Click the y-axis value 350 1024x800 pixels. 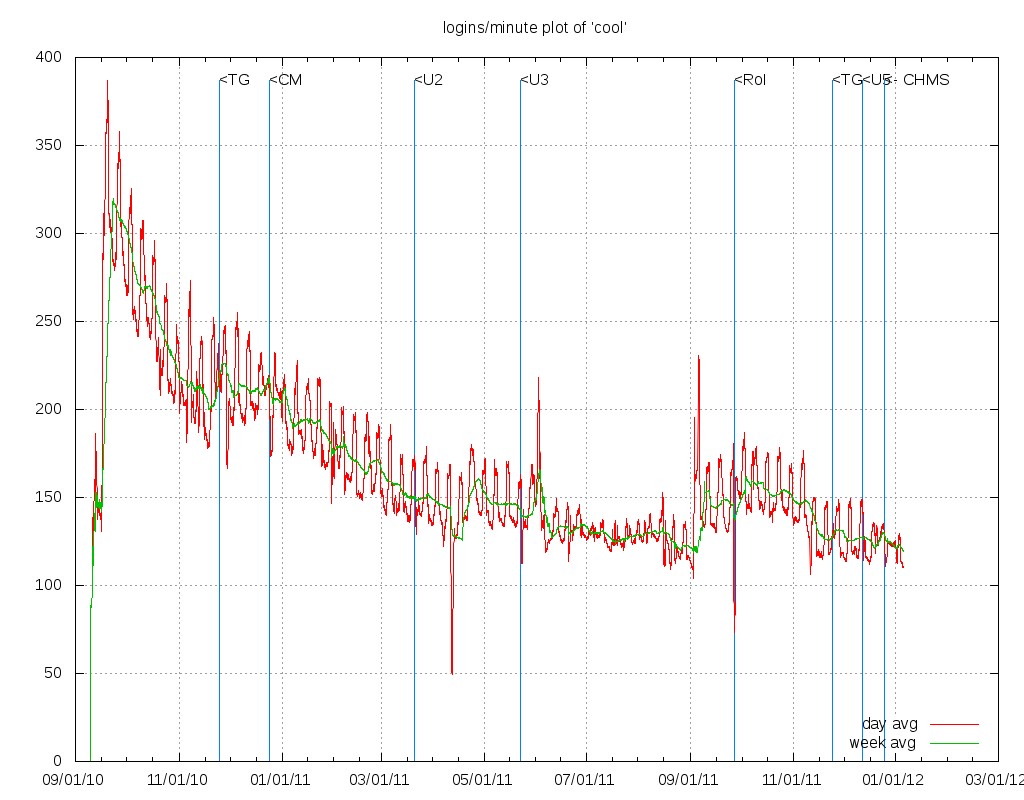tap(49, 145)
